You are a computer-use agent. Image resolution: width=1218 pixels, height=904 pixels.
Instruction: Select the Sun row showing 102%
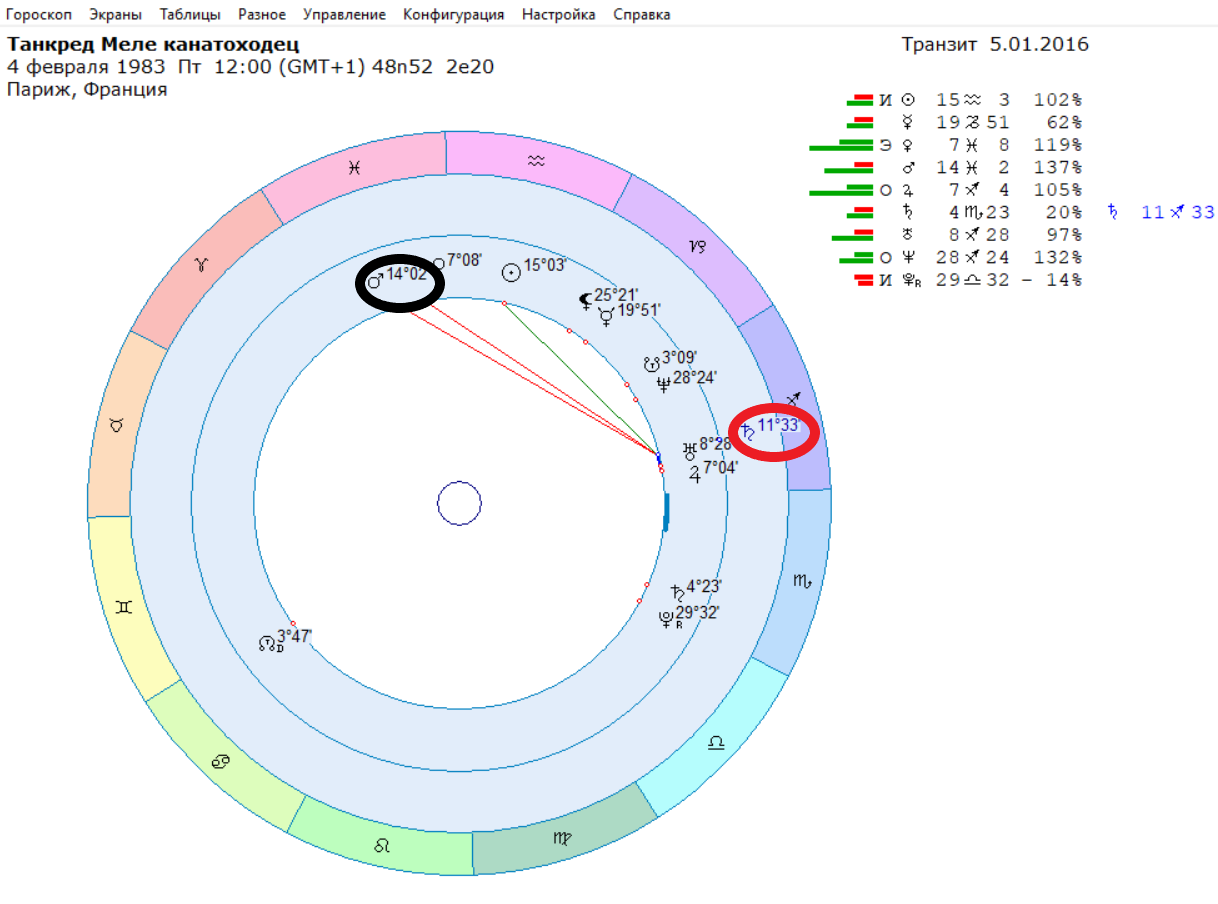[x=963, y=100]
